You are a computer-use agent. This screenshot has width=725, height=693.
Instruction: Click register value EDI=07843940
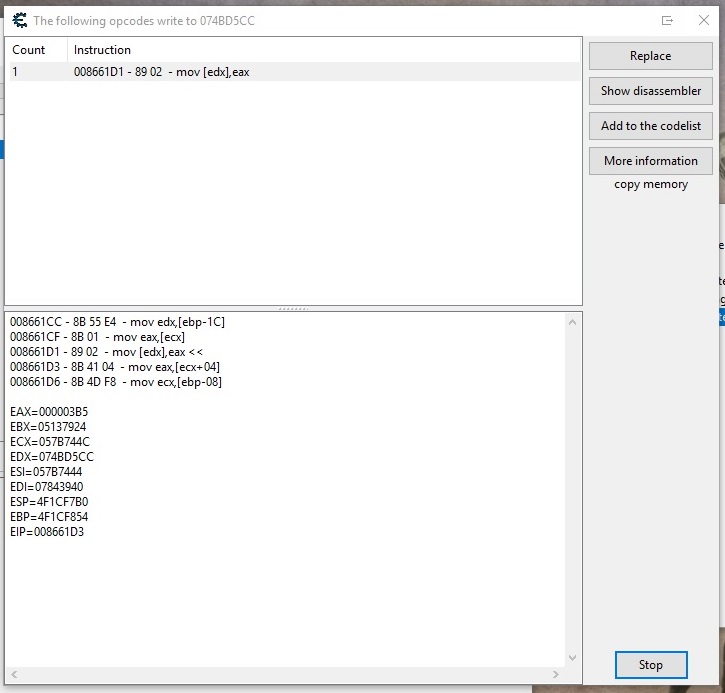tap(47, 487)
